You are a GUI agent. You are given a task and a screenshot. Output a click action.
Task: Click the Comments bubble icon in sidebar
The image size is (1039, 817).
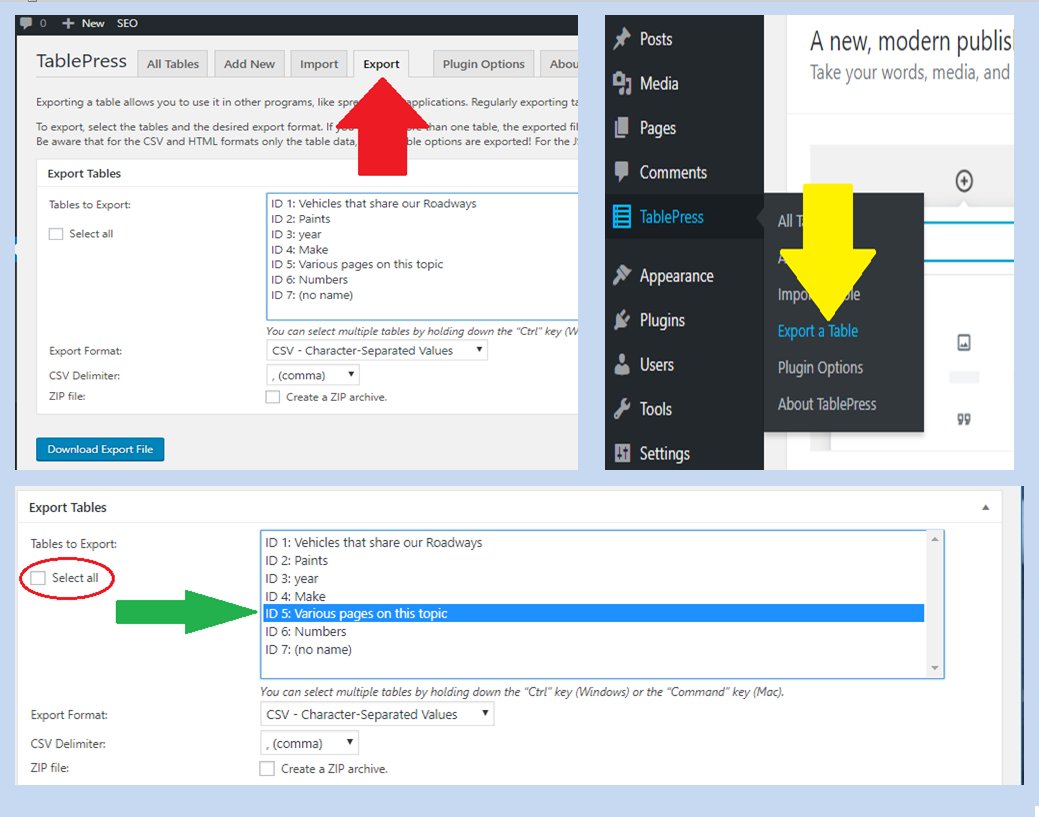pos(622,172)
